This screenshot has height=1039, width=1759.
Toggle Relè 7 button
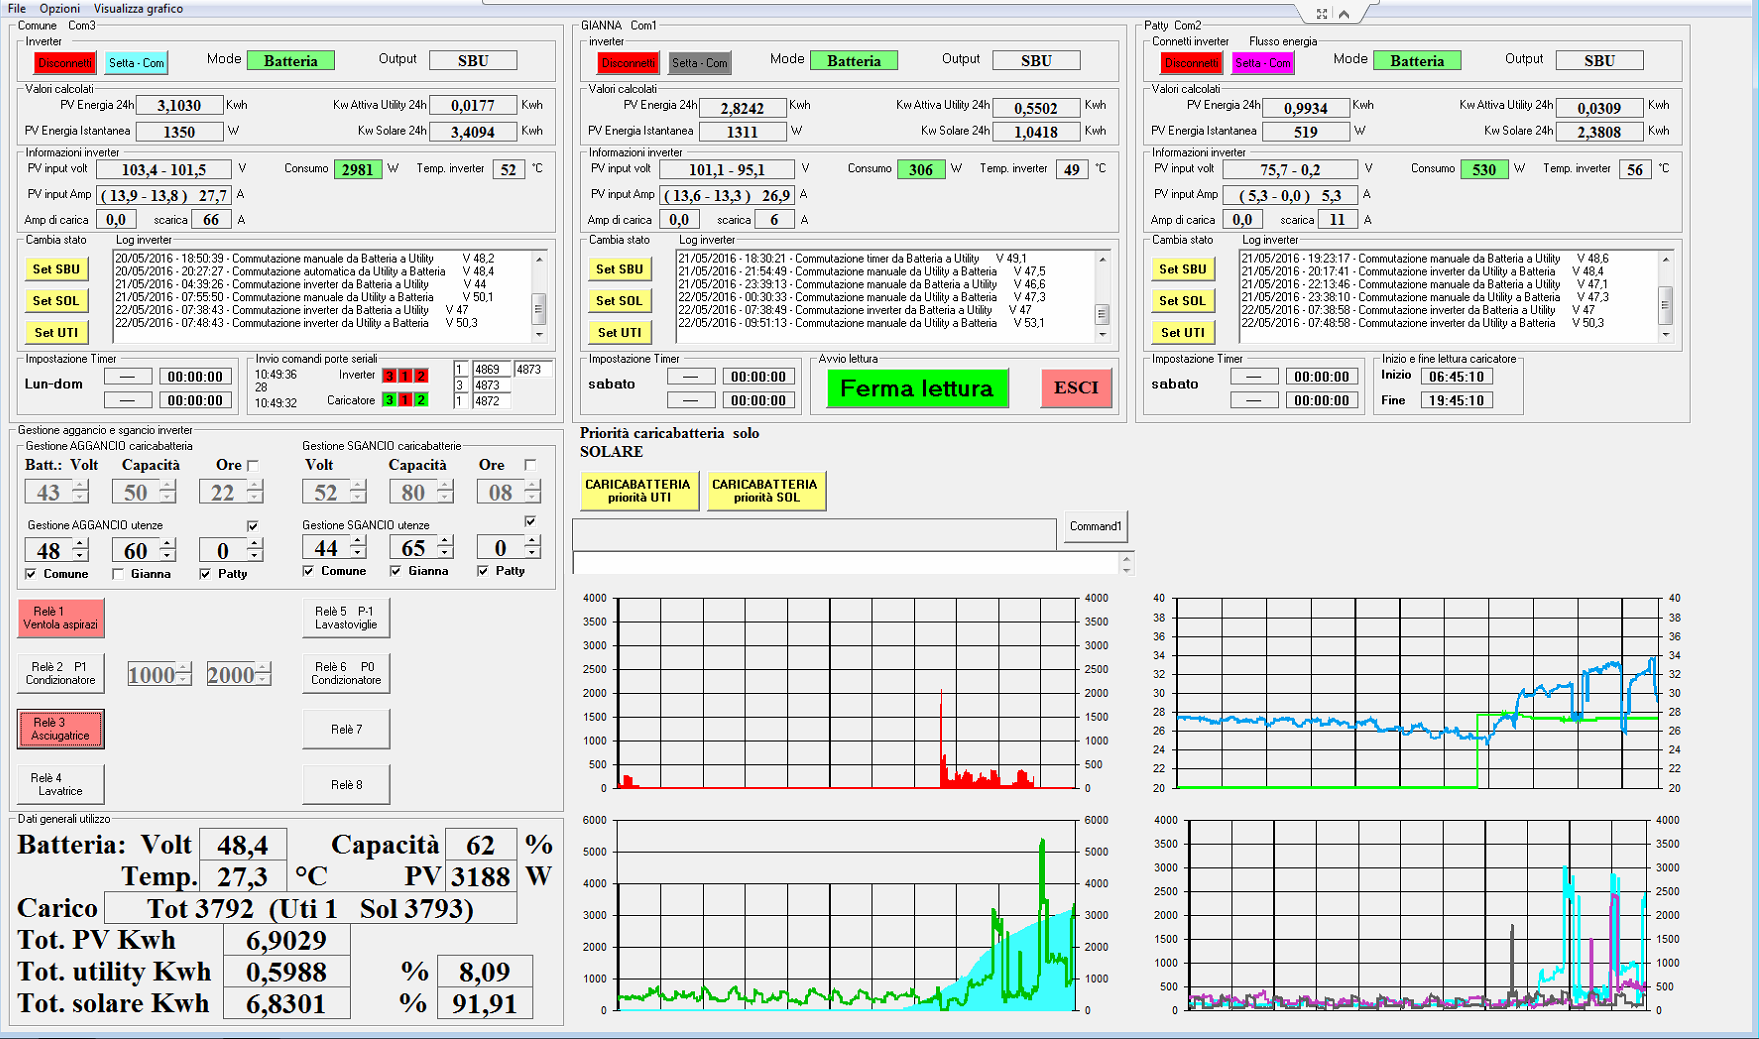coord(346,729)
